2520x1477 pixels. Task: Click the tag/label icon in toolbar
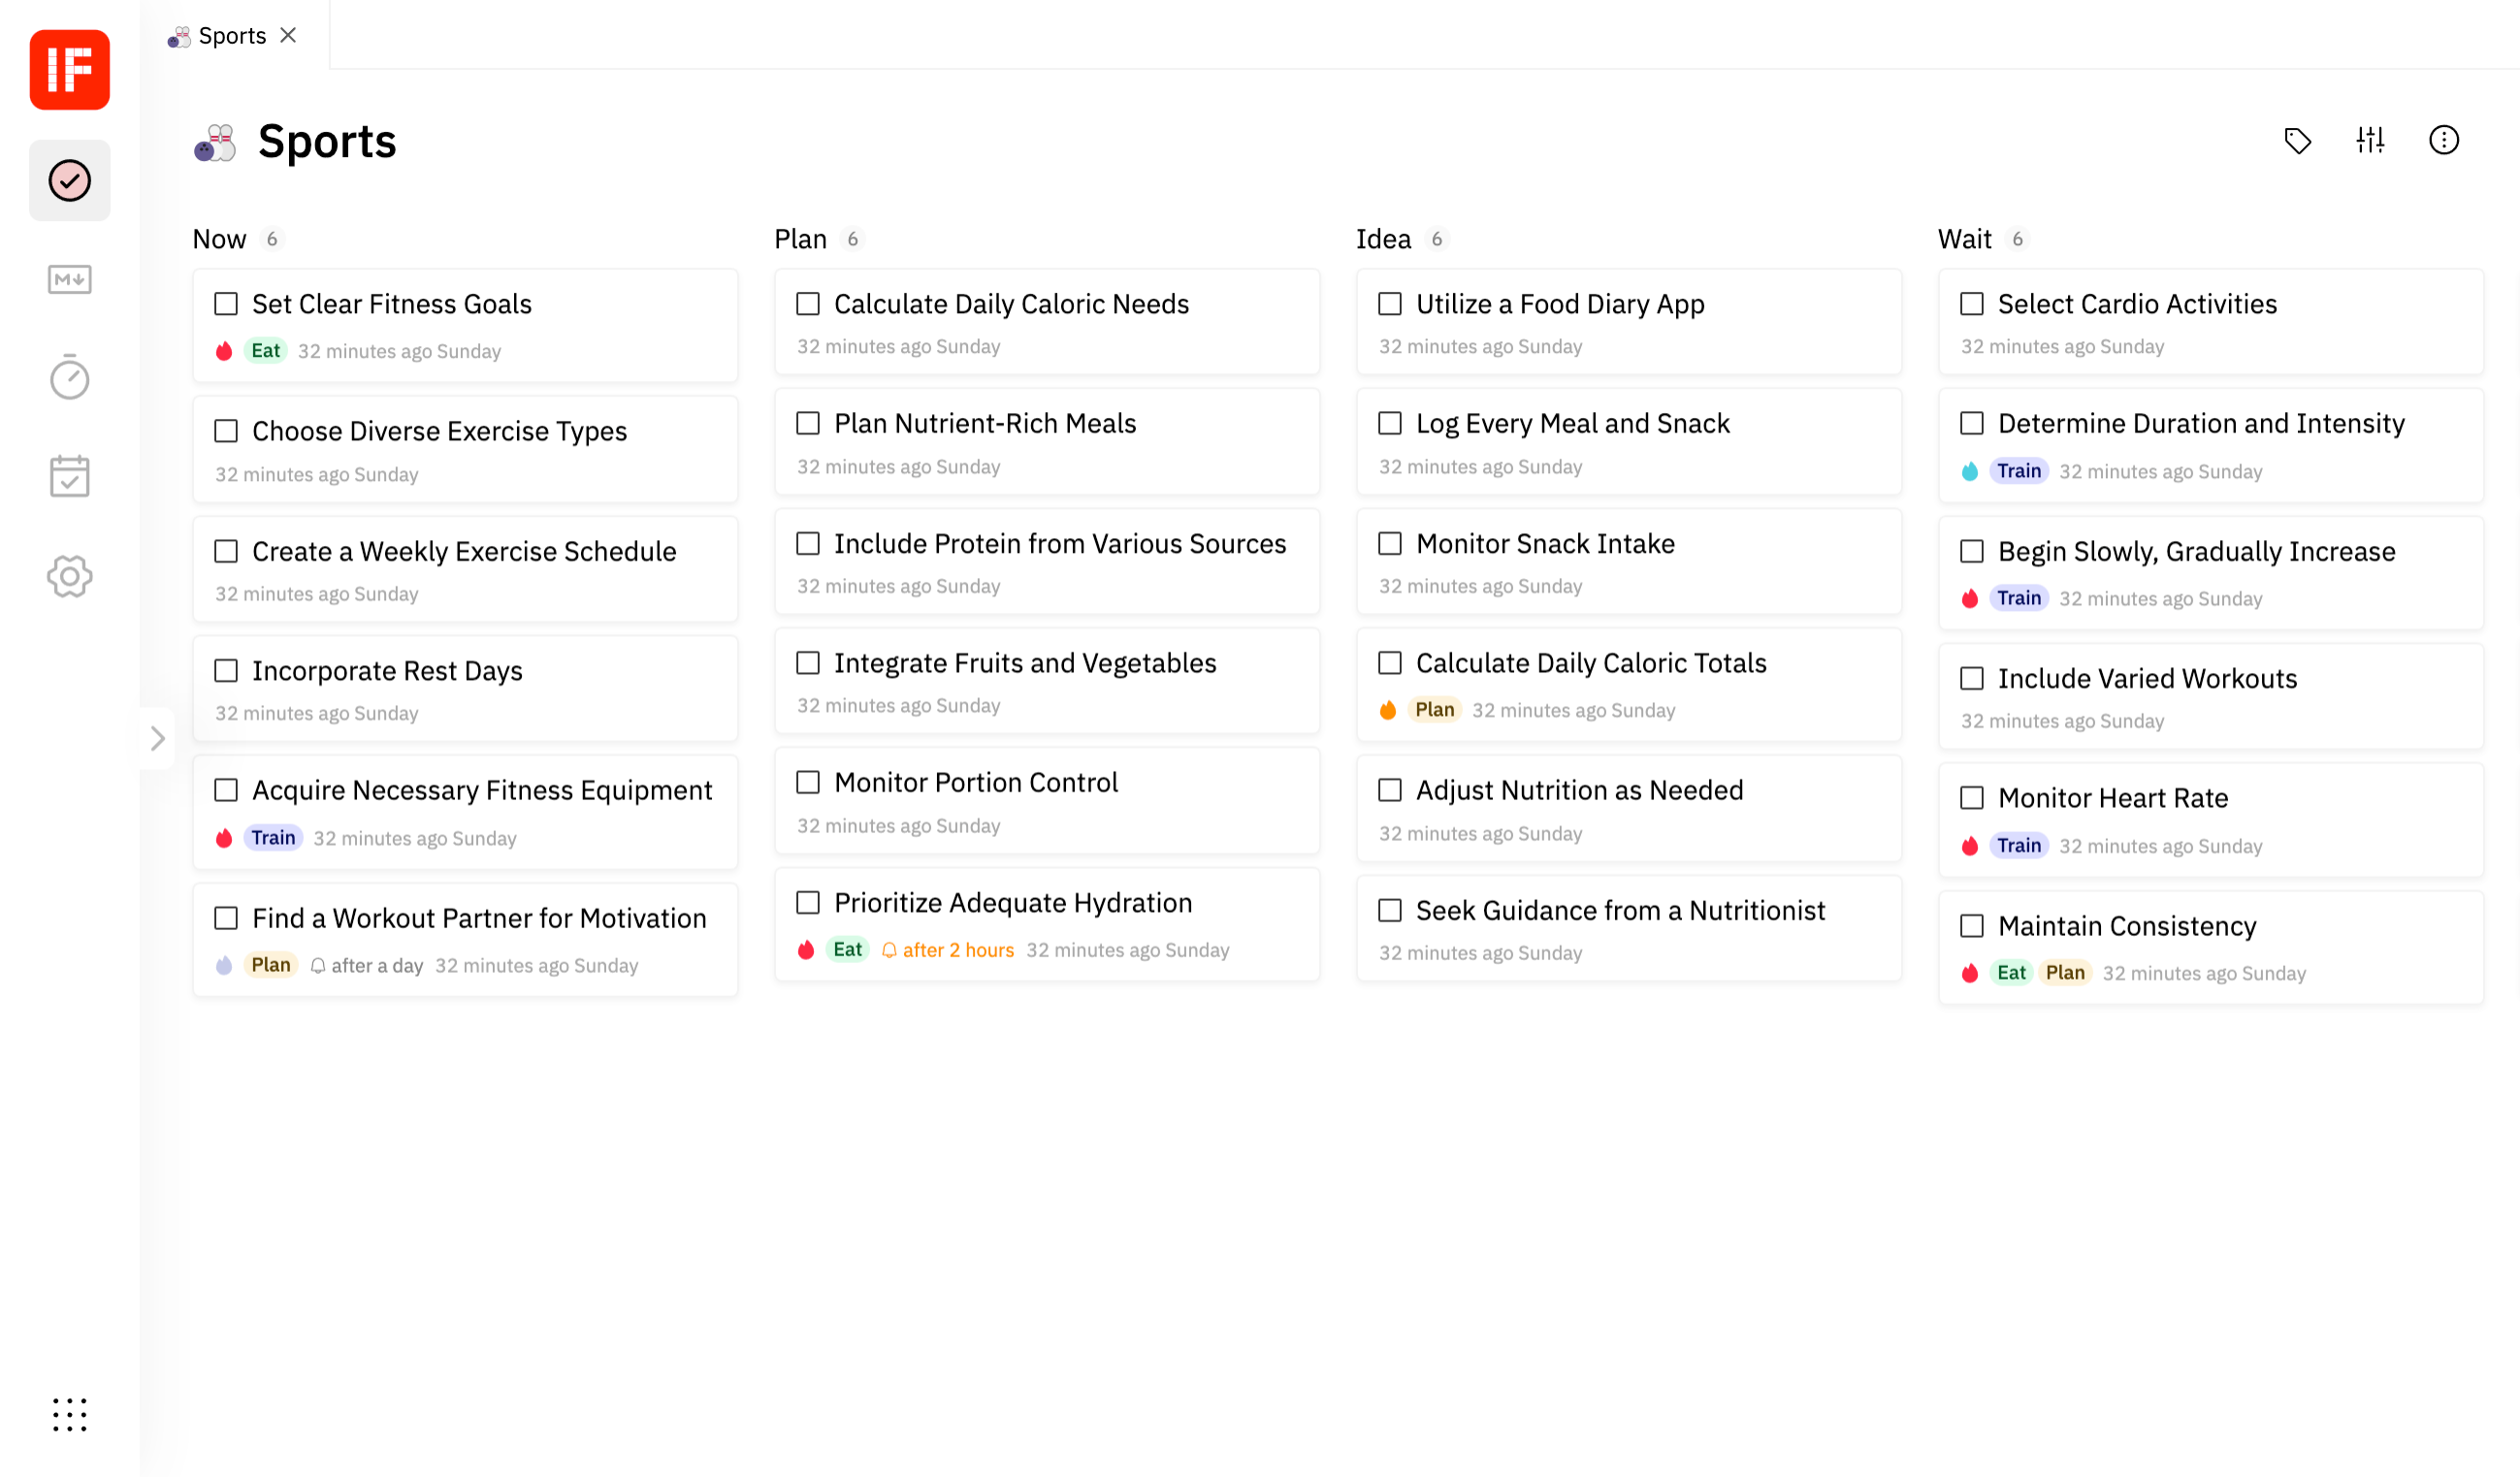[x=2299, y=141]
